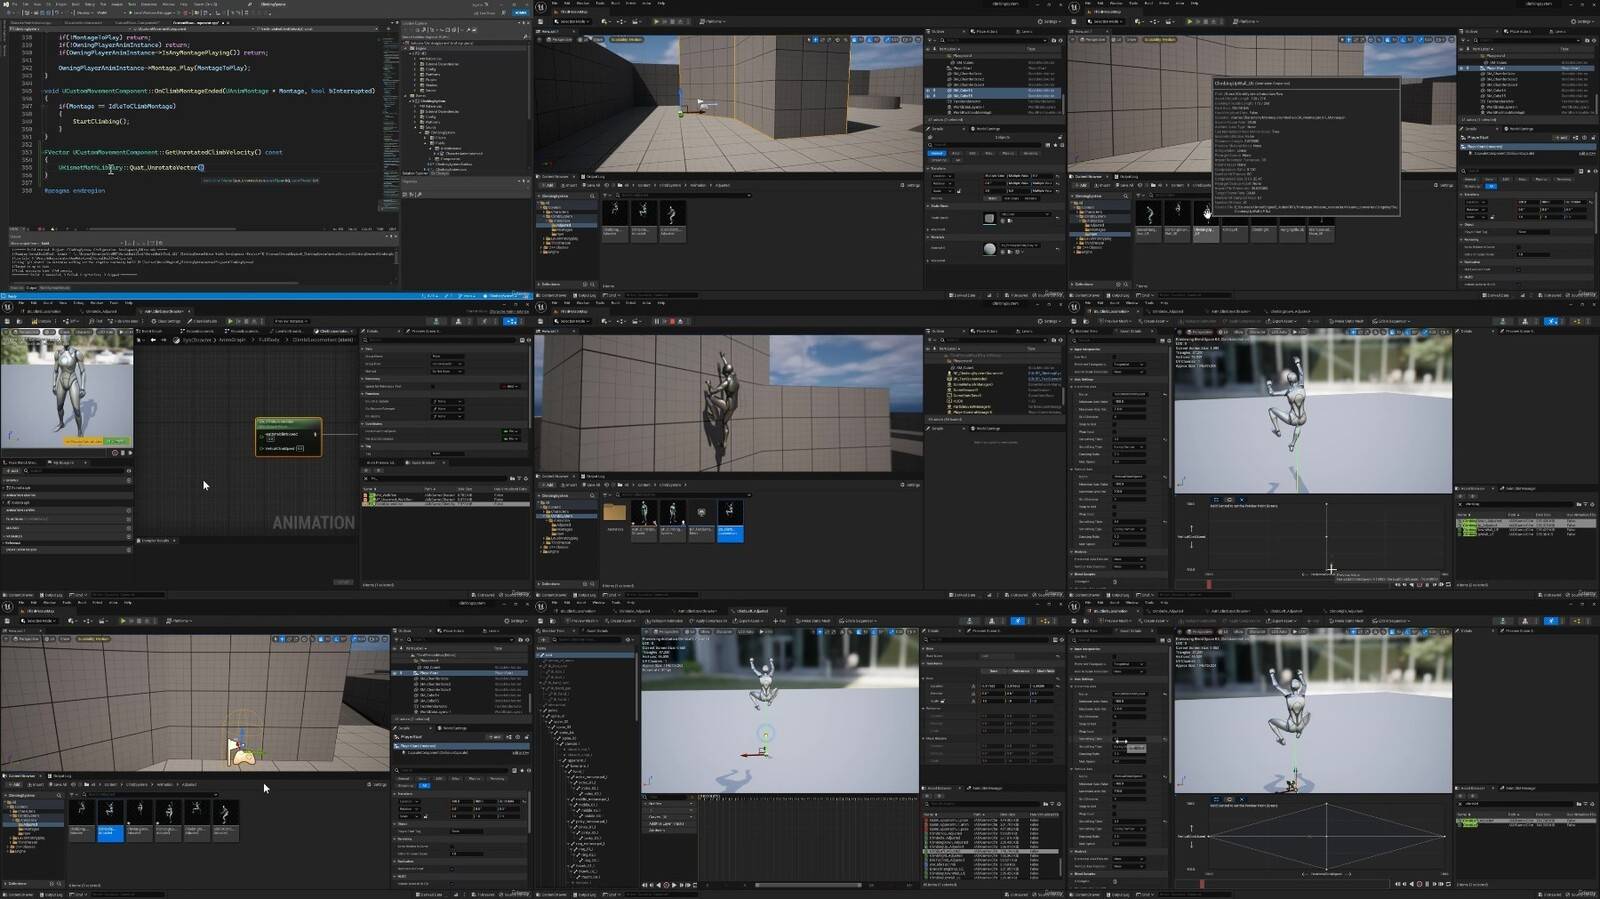Choose the Rotate tool in the Player Start editor viewport

click(x=289, y=639)
